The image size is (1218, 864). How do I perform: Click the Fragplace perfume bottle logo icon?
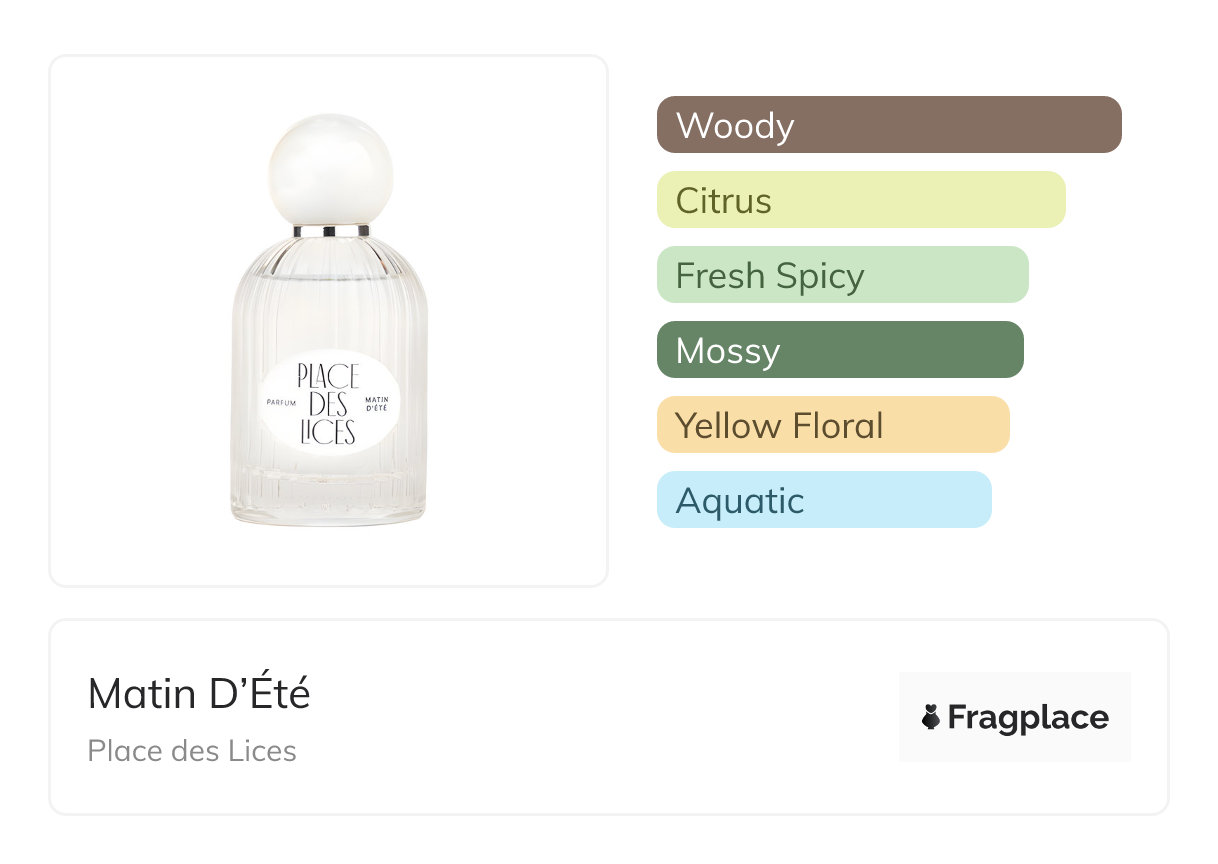click(x=931, y=718)
